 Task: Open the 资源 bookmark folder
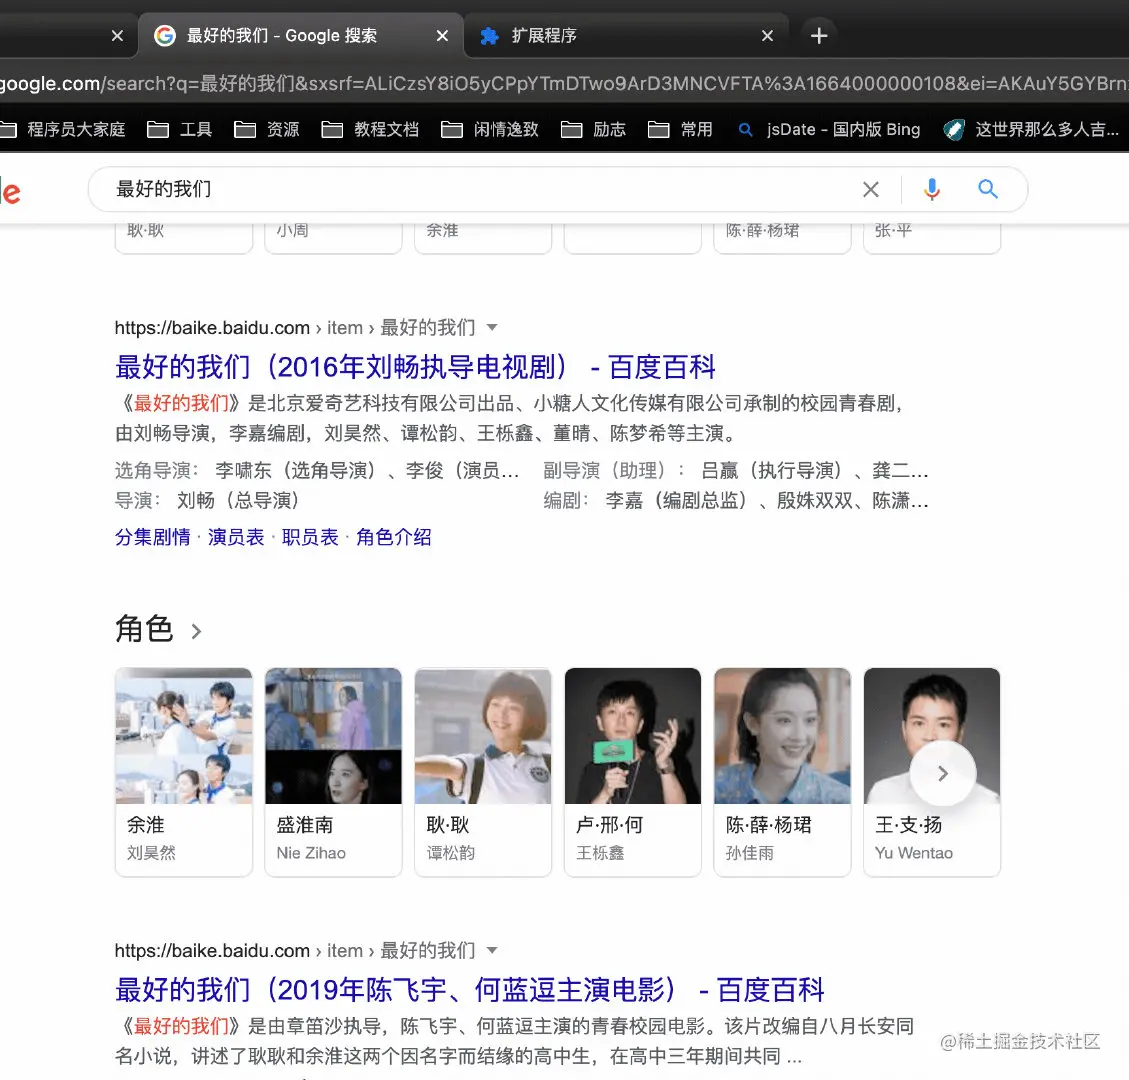(267, 130)
